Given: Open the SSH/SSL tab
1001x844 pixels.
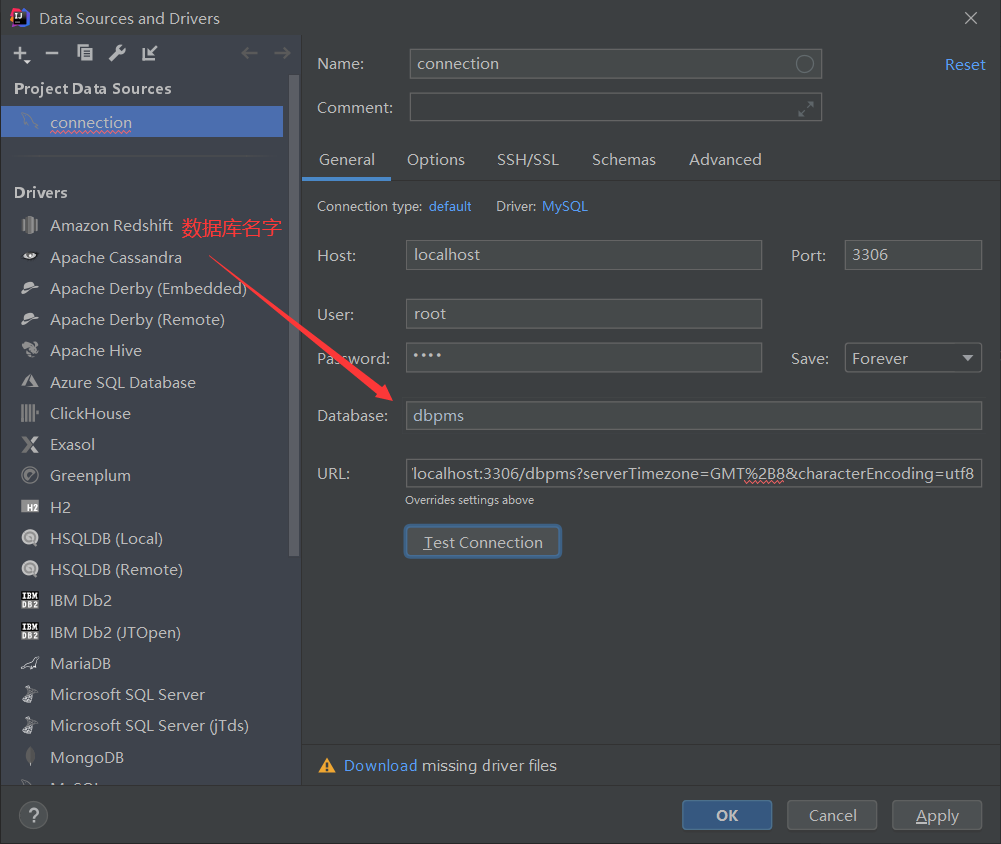Looking at the screenshot, I should tap(528, 160).
